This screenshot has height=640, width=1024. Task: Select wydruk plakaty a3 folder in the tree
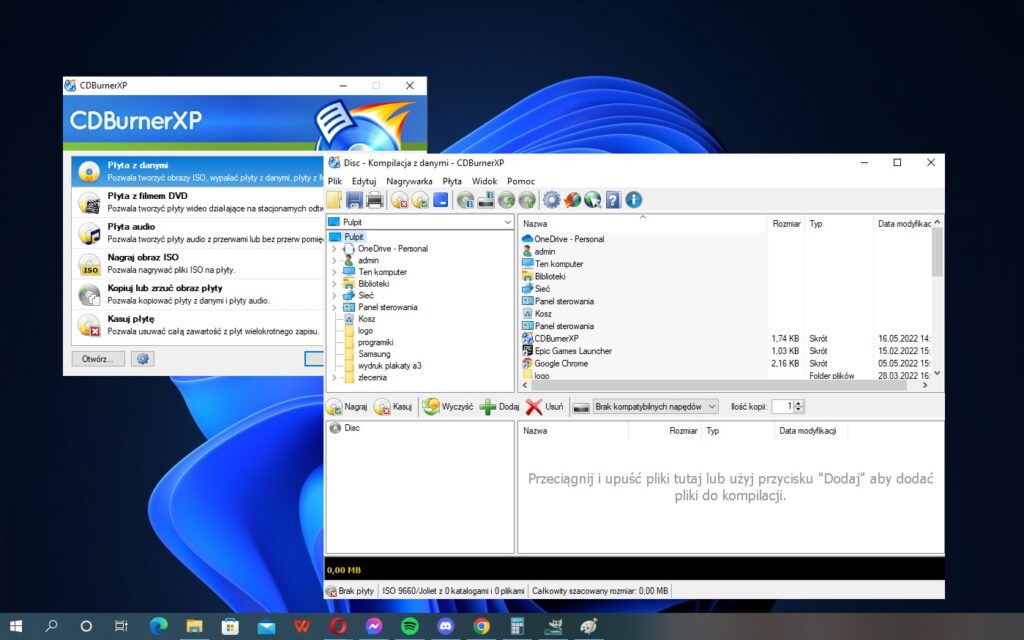[x=390, y=366]
